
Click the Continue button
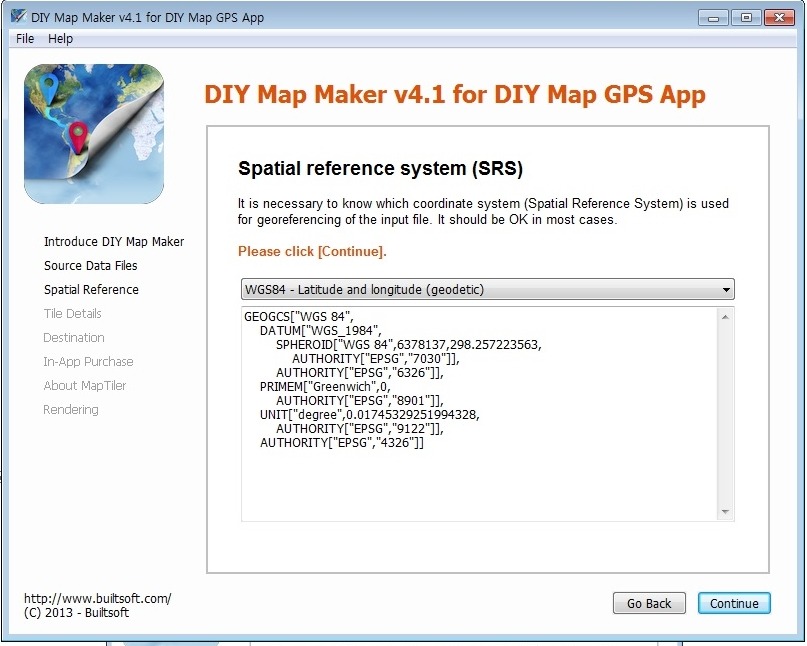(x=734, y=603)
